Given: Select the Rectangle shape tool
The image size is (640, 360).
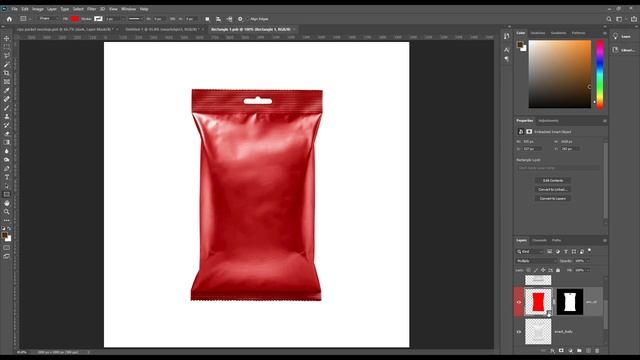Looking at the screenshot, I should pyautogui.click(x=7, y=194).
